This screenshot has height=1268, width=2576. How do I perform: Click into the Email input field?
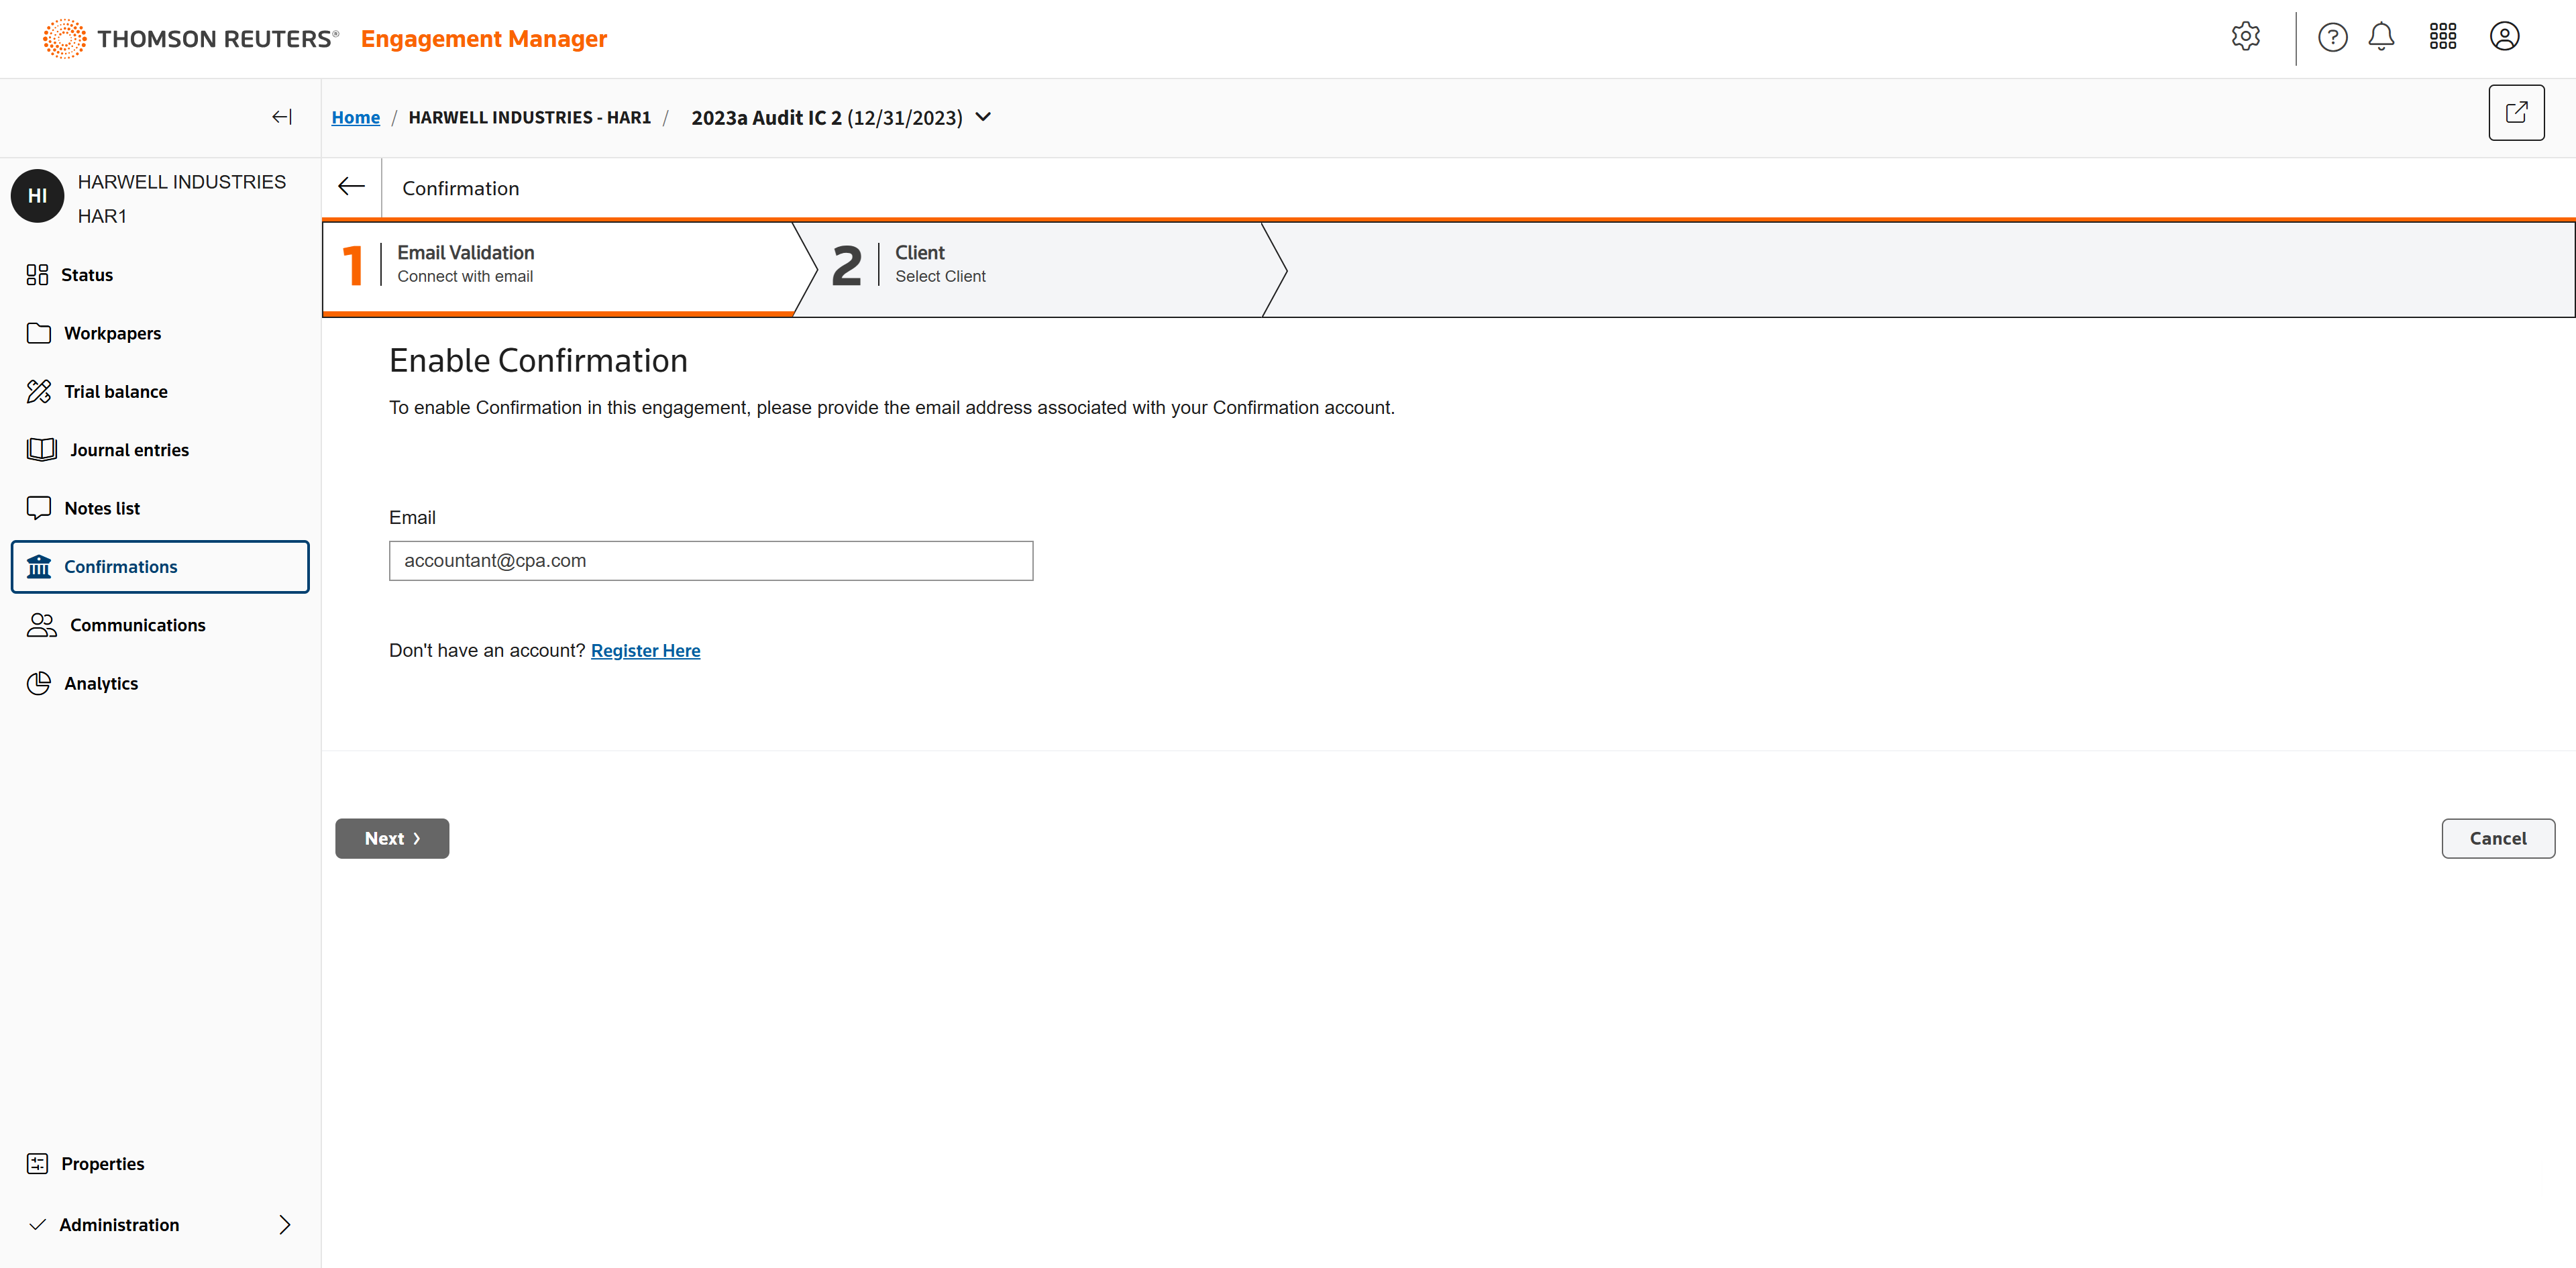tap(710, 561)
